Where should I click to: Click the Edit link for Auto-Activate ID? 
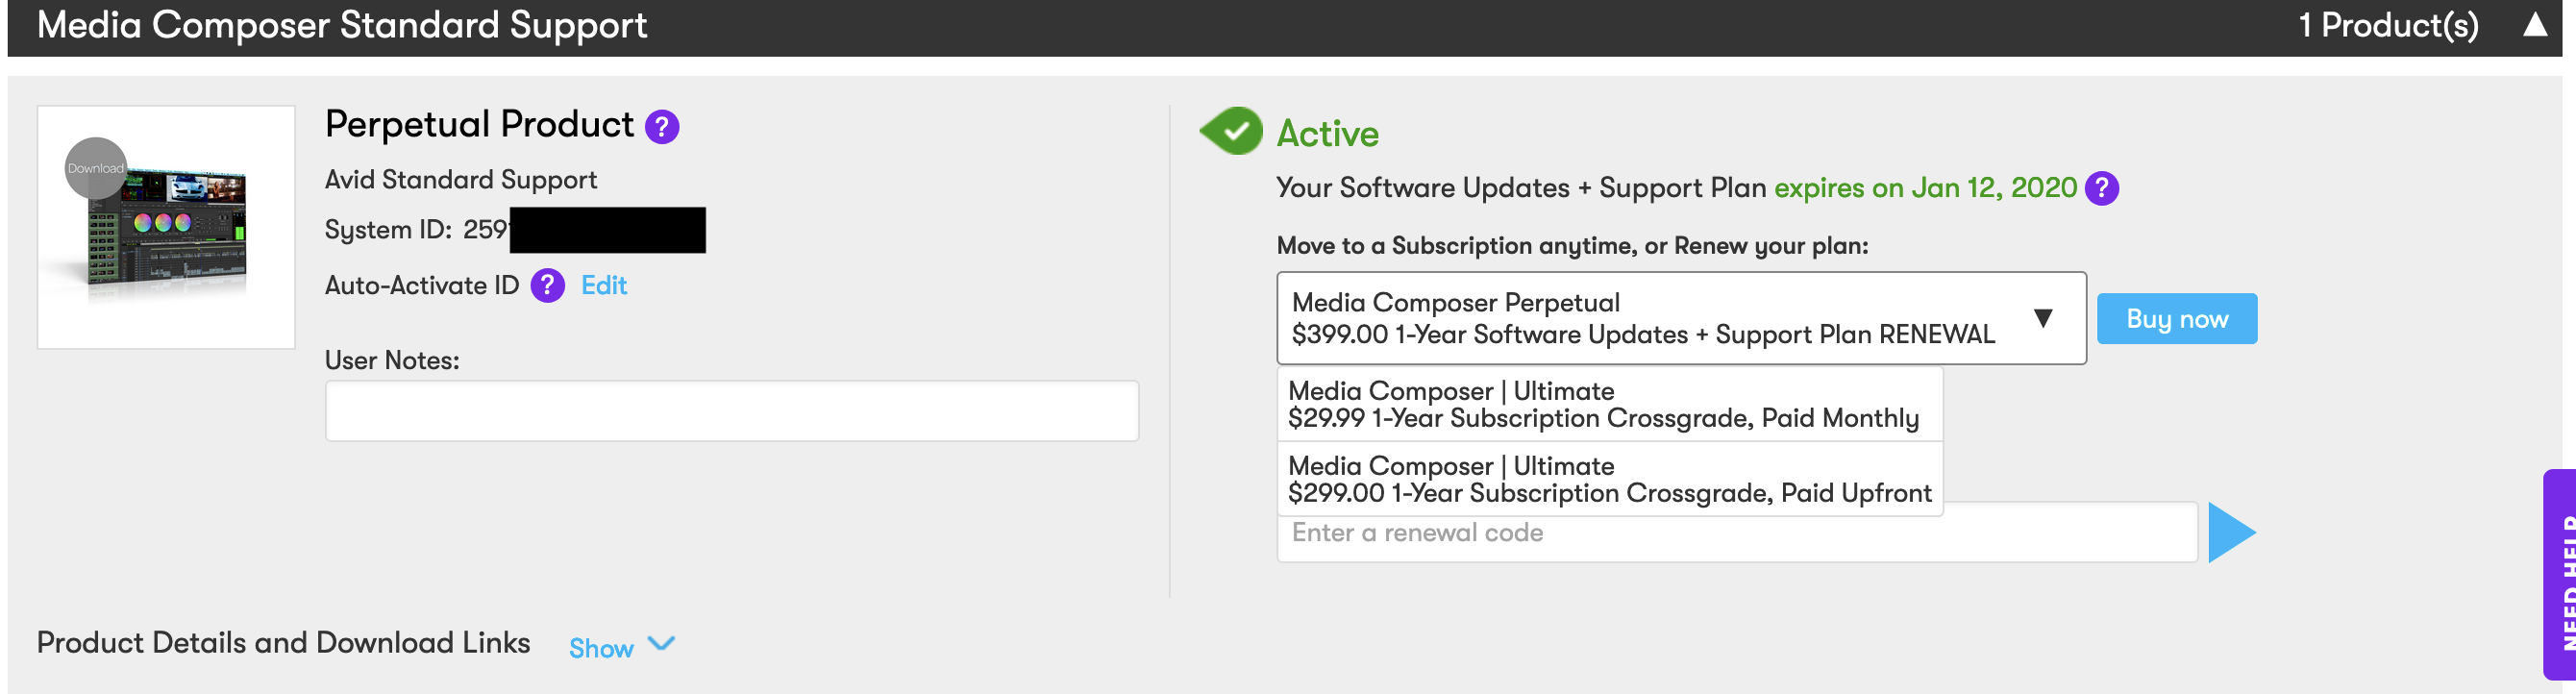(604, 286)
